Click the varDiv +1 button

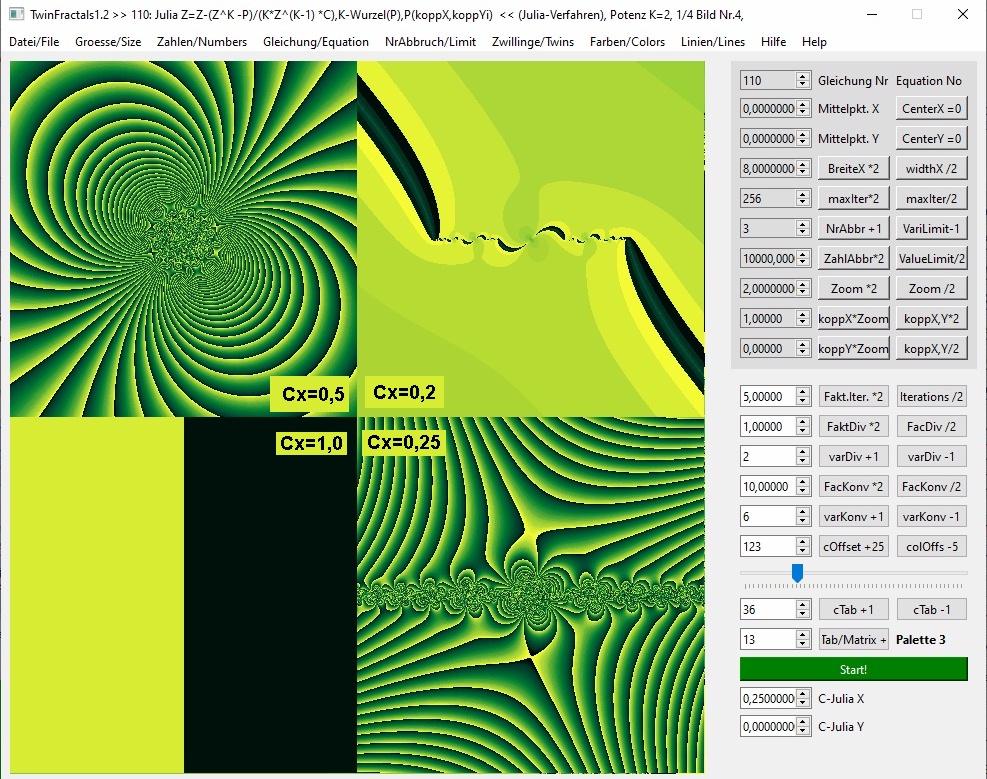[854, 457]
